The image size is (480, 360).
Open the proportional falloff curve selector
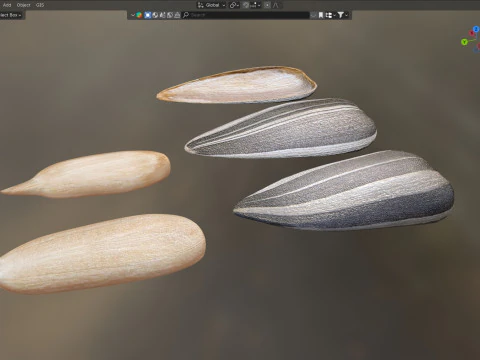(276, 5)
